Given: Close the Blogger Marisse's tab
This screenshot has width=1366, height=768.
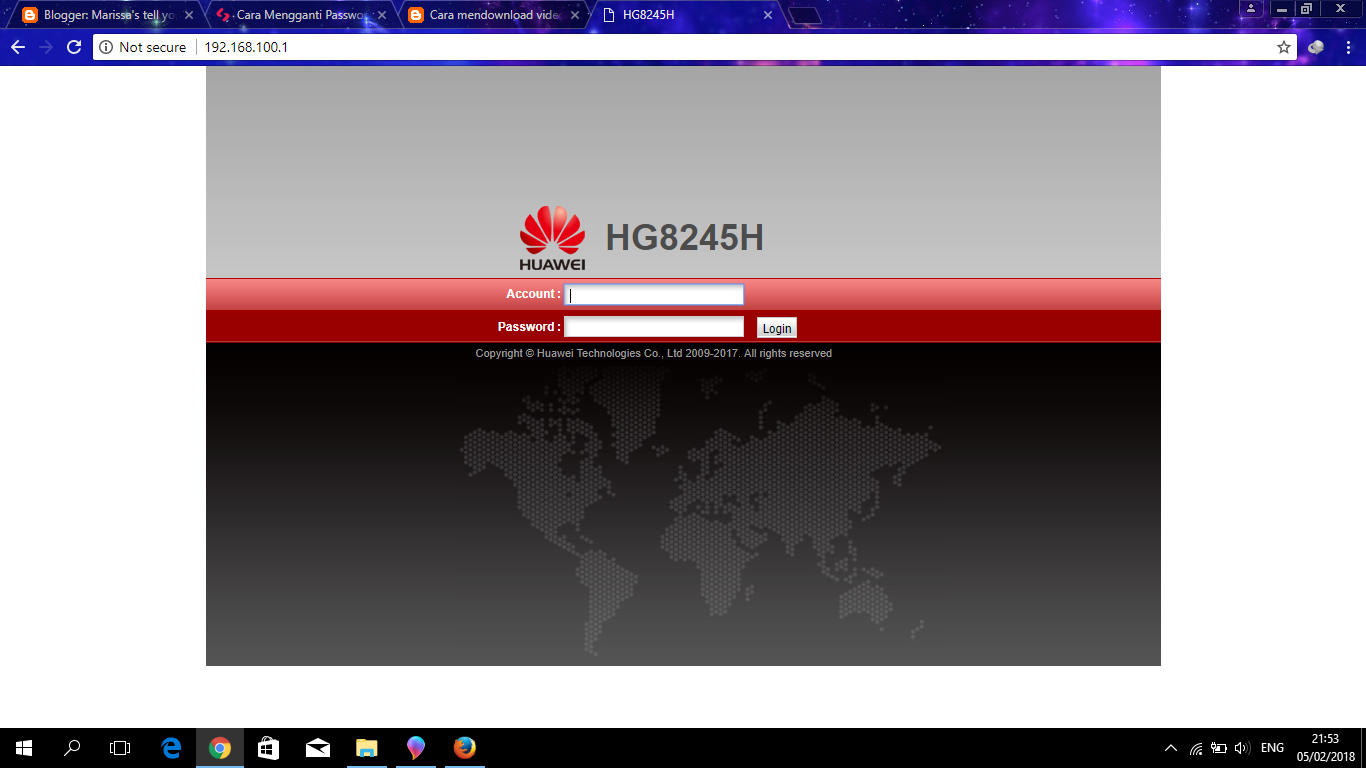Looking at the screenshot, I should [189, 15].
